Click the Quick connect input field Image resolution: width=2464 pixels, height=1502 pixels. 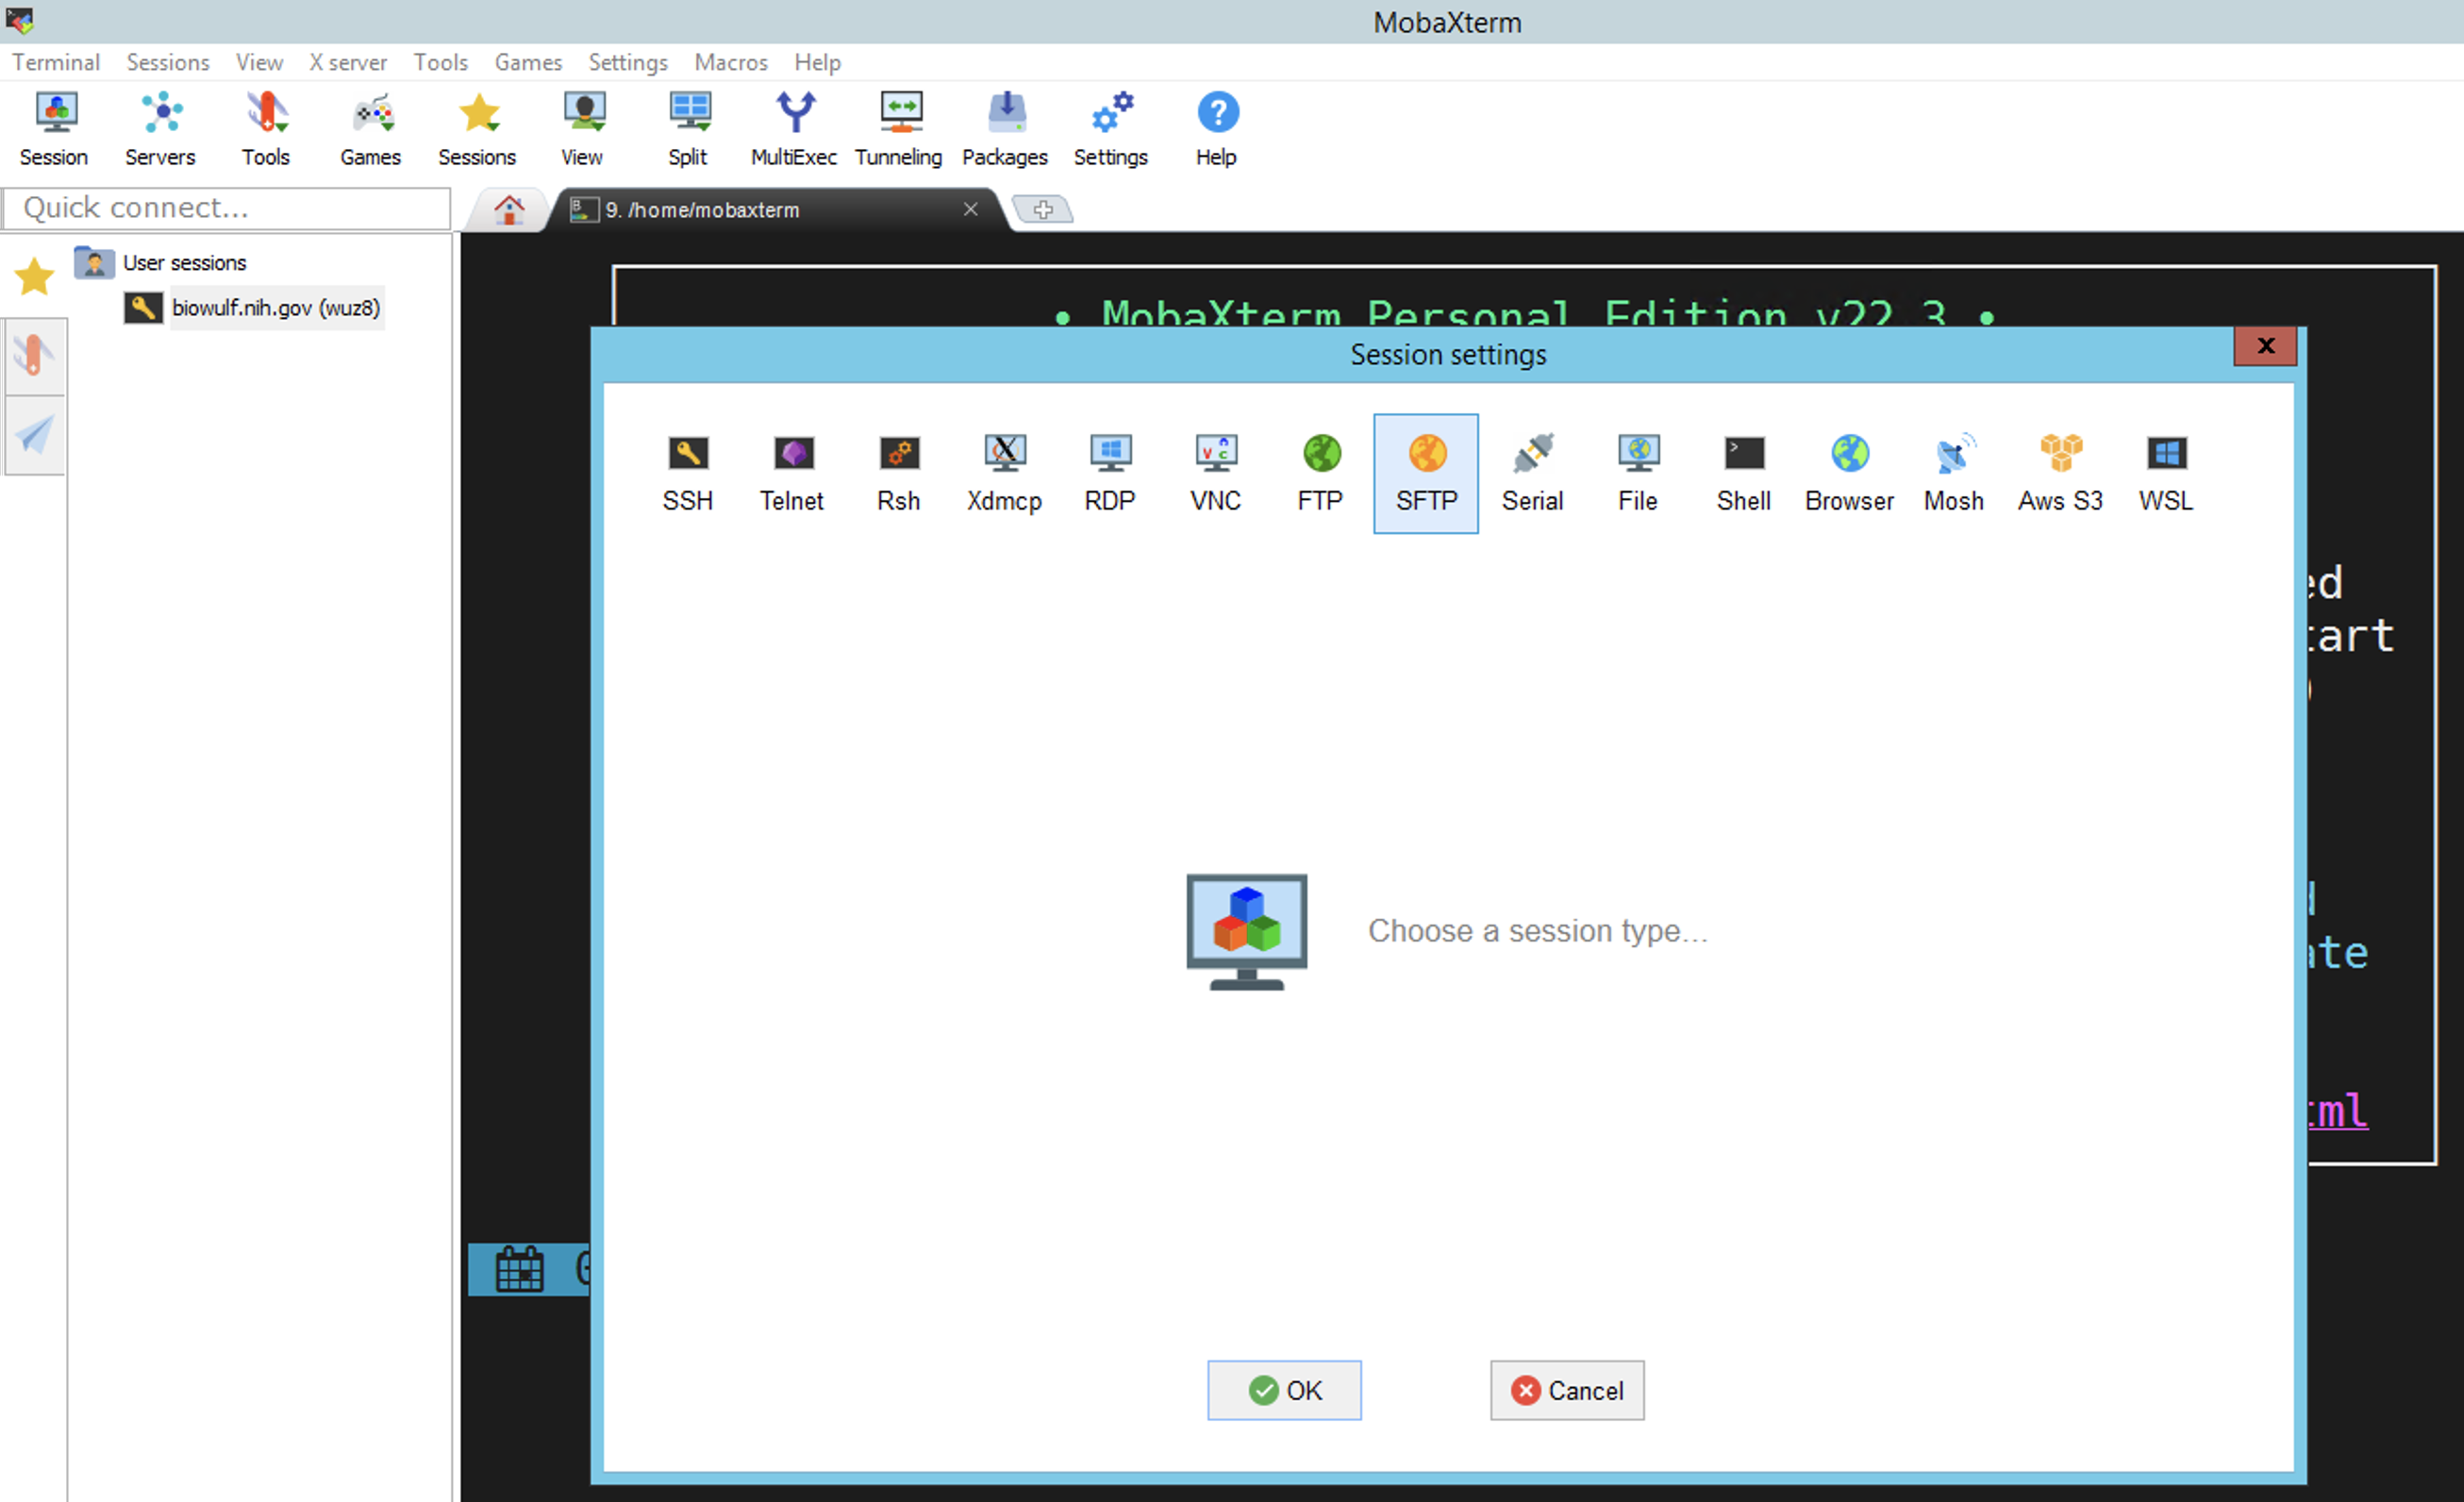click(x=226, y=208)
